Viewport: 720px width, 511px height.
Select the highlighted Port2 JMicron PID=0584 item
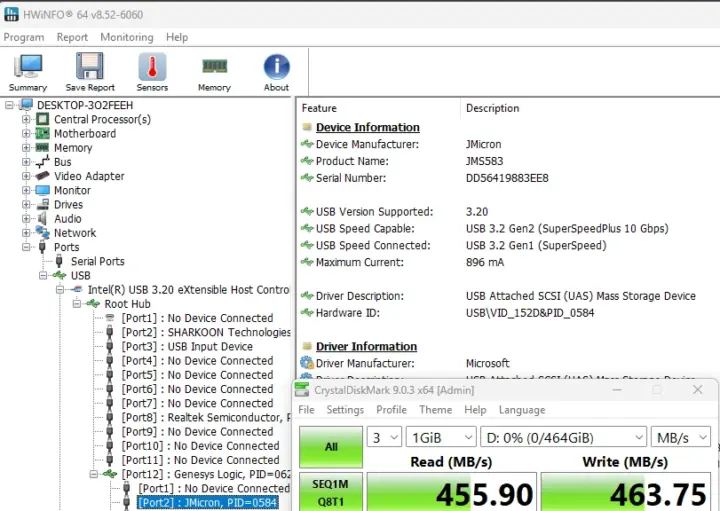point(208,503)
